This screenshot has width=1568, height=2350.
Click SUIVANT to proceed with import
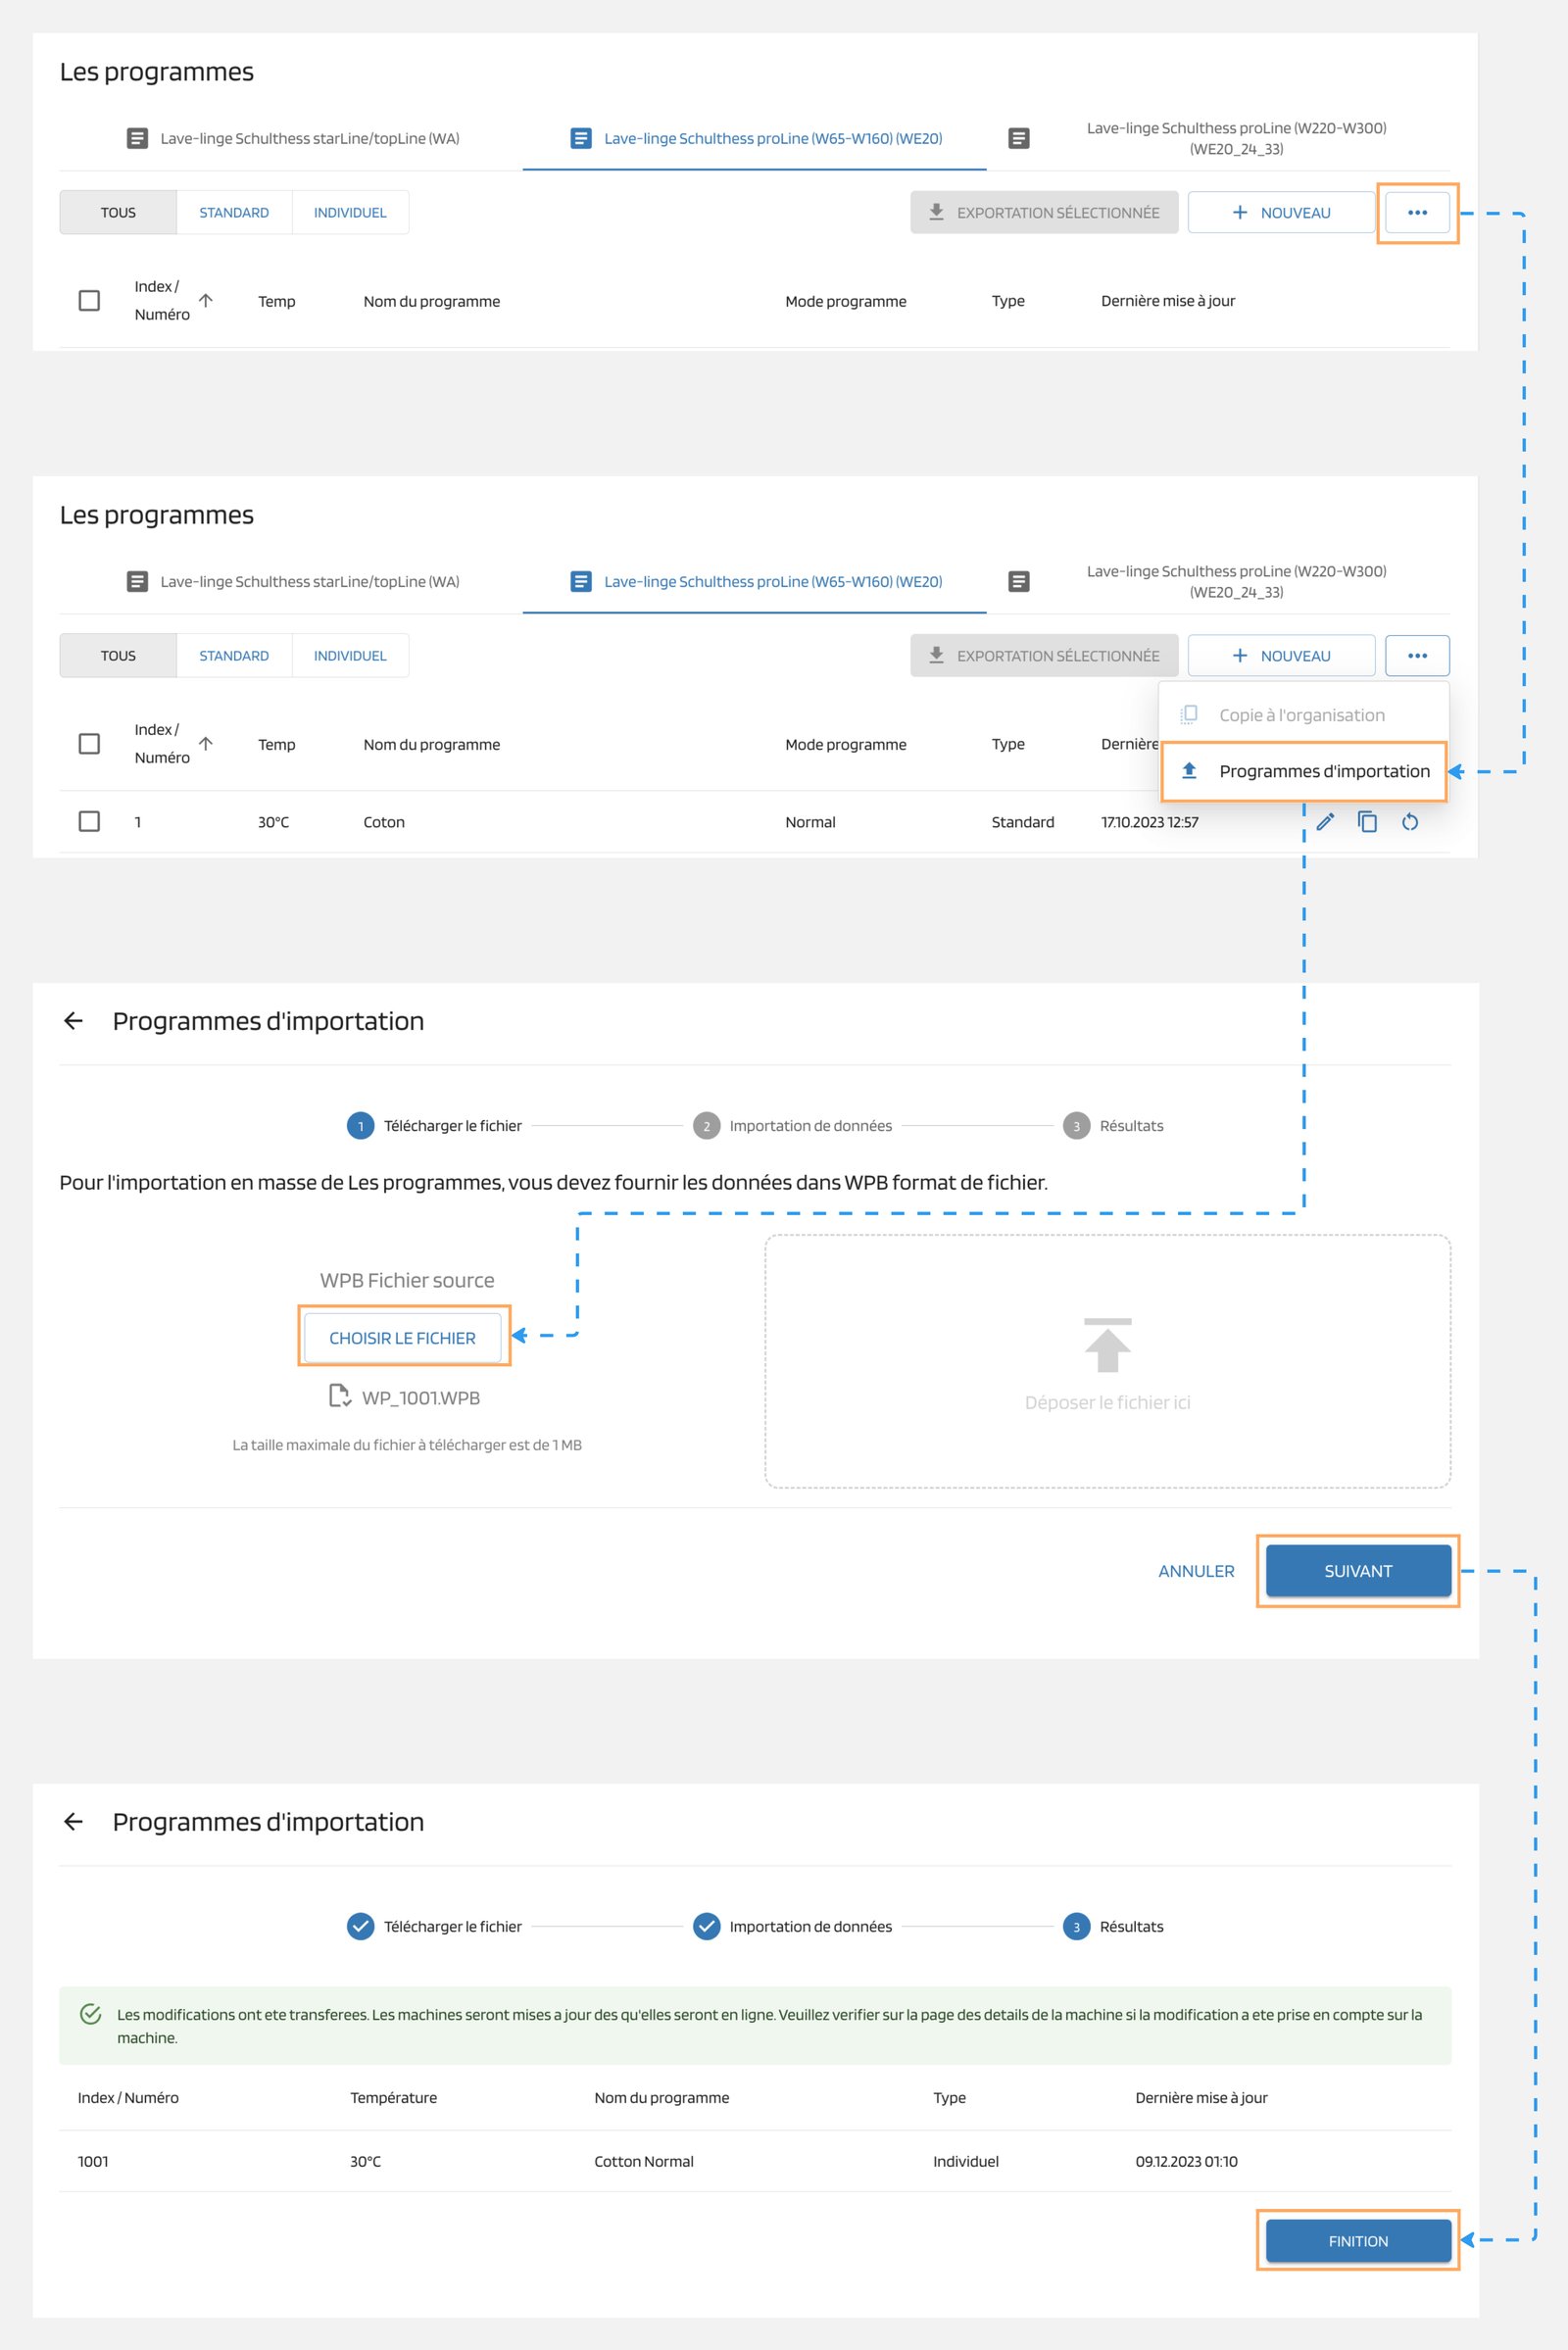click(x=1357, y=1571)
